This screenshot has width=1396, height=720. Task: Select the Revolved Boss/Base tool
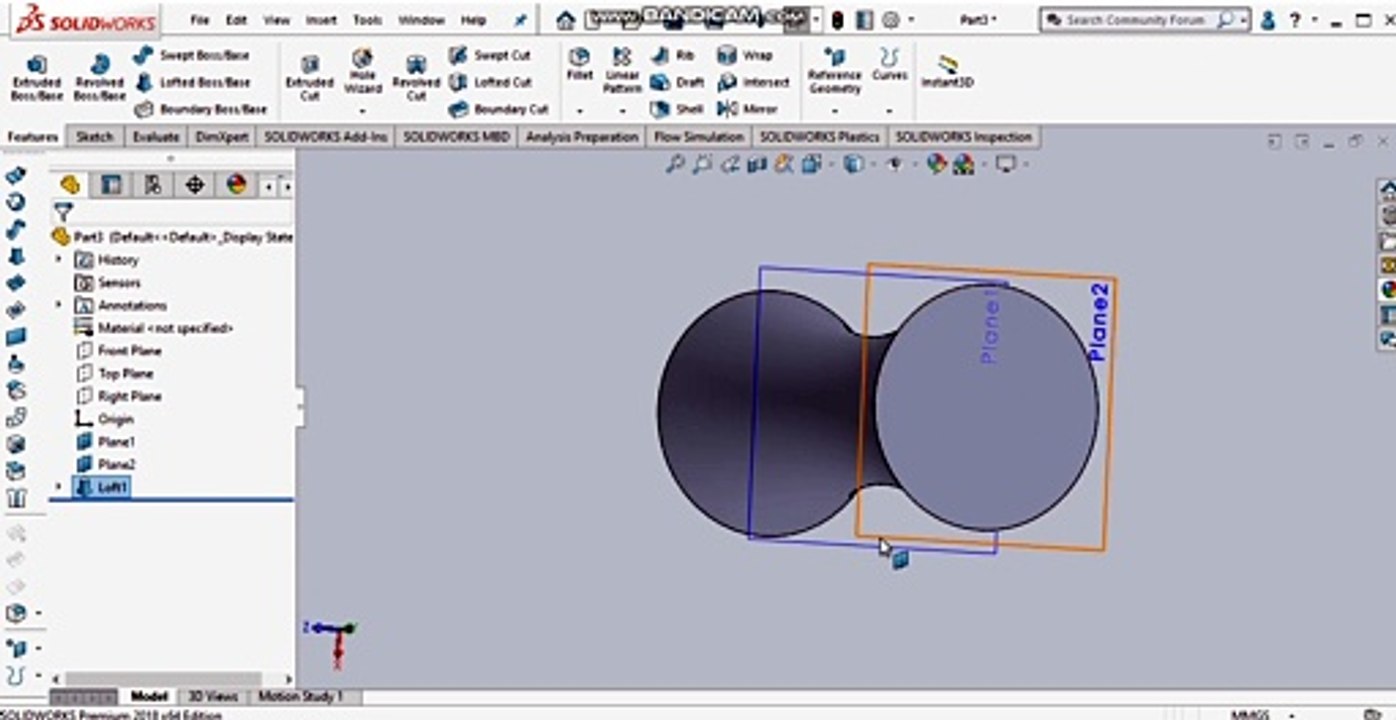coord(99,78)
